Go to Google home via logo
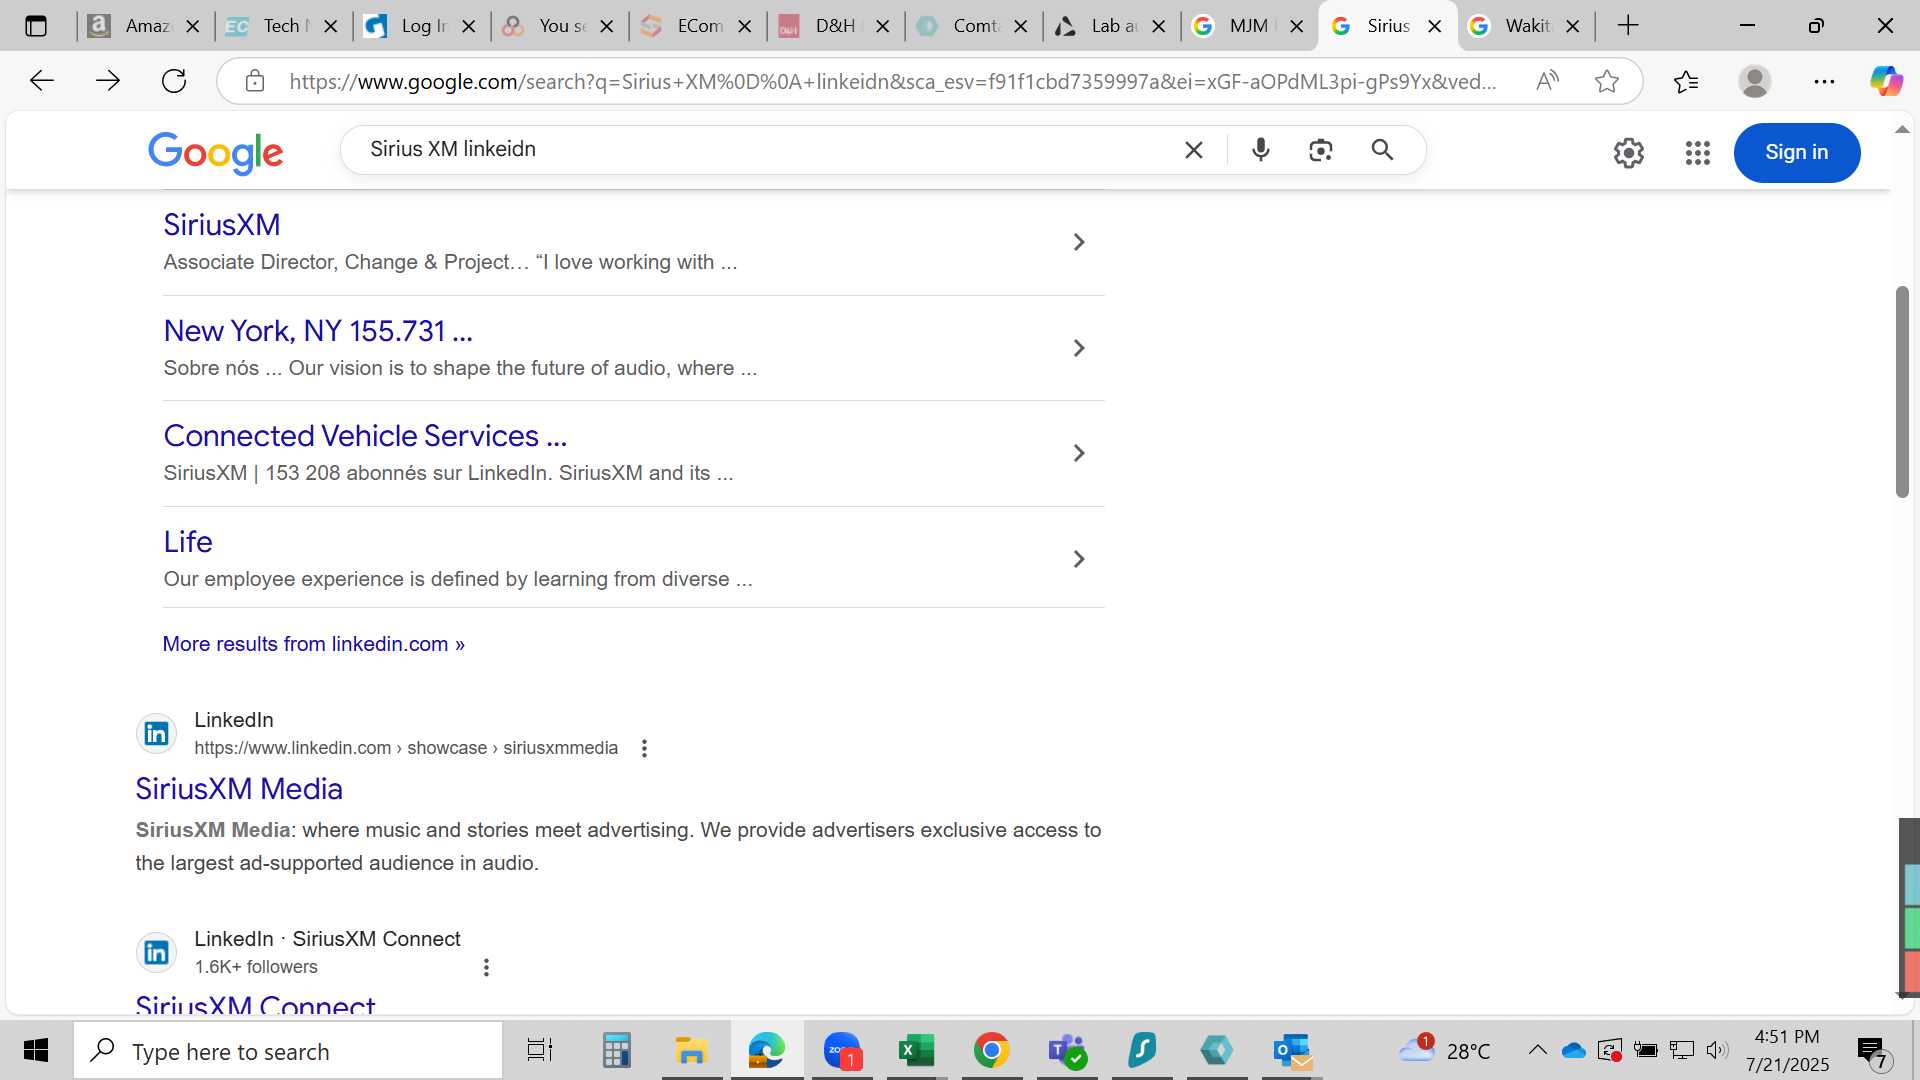The height and width of the screenshot is (1080, 1920). pos(216,152)
